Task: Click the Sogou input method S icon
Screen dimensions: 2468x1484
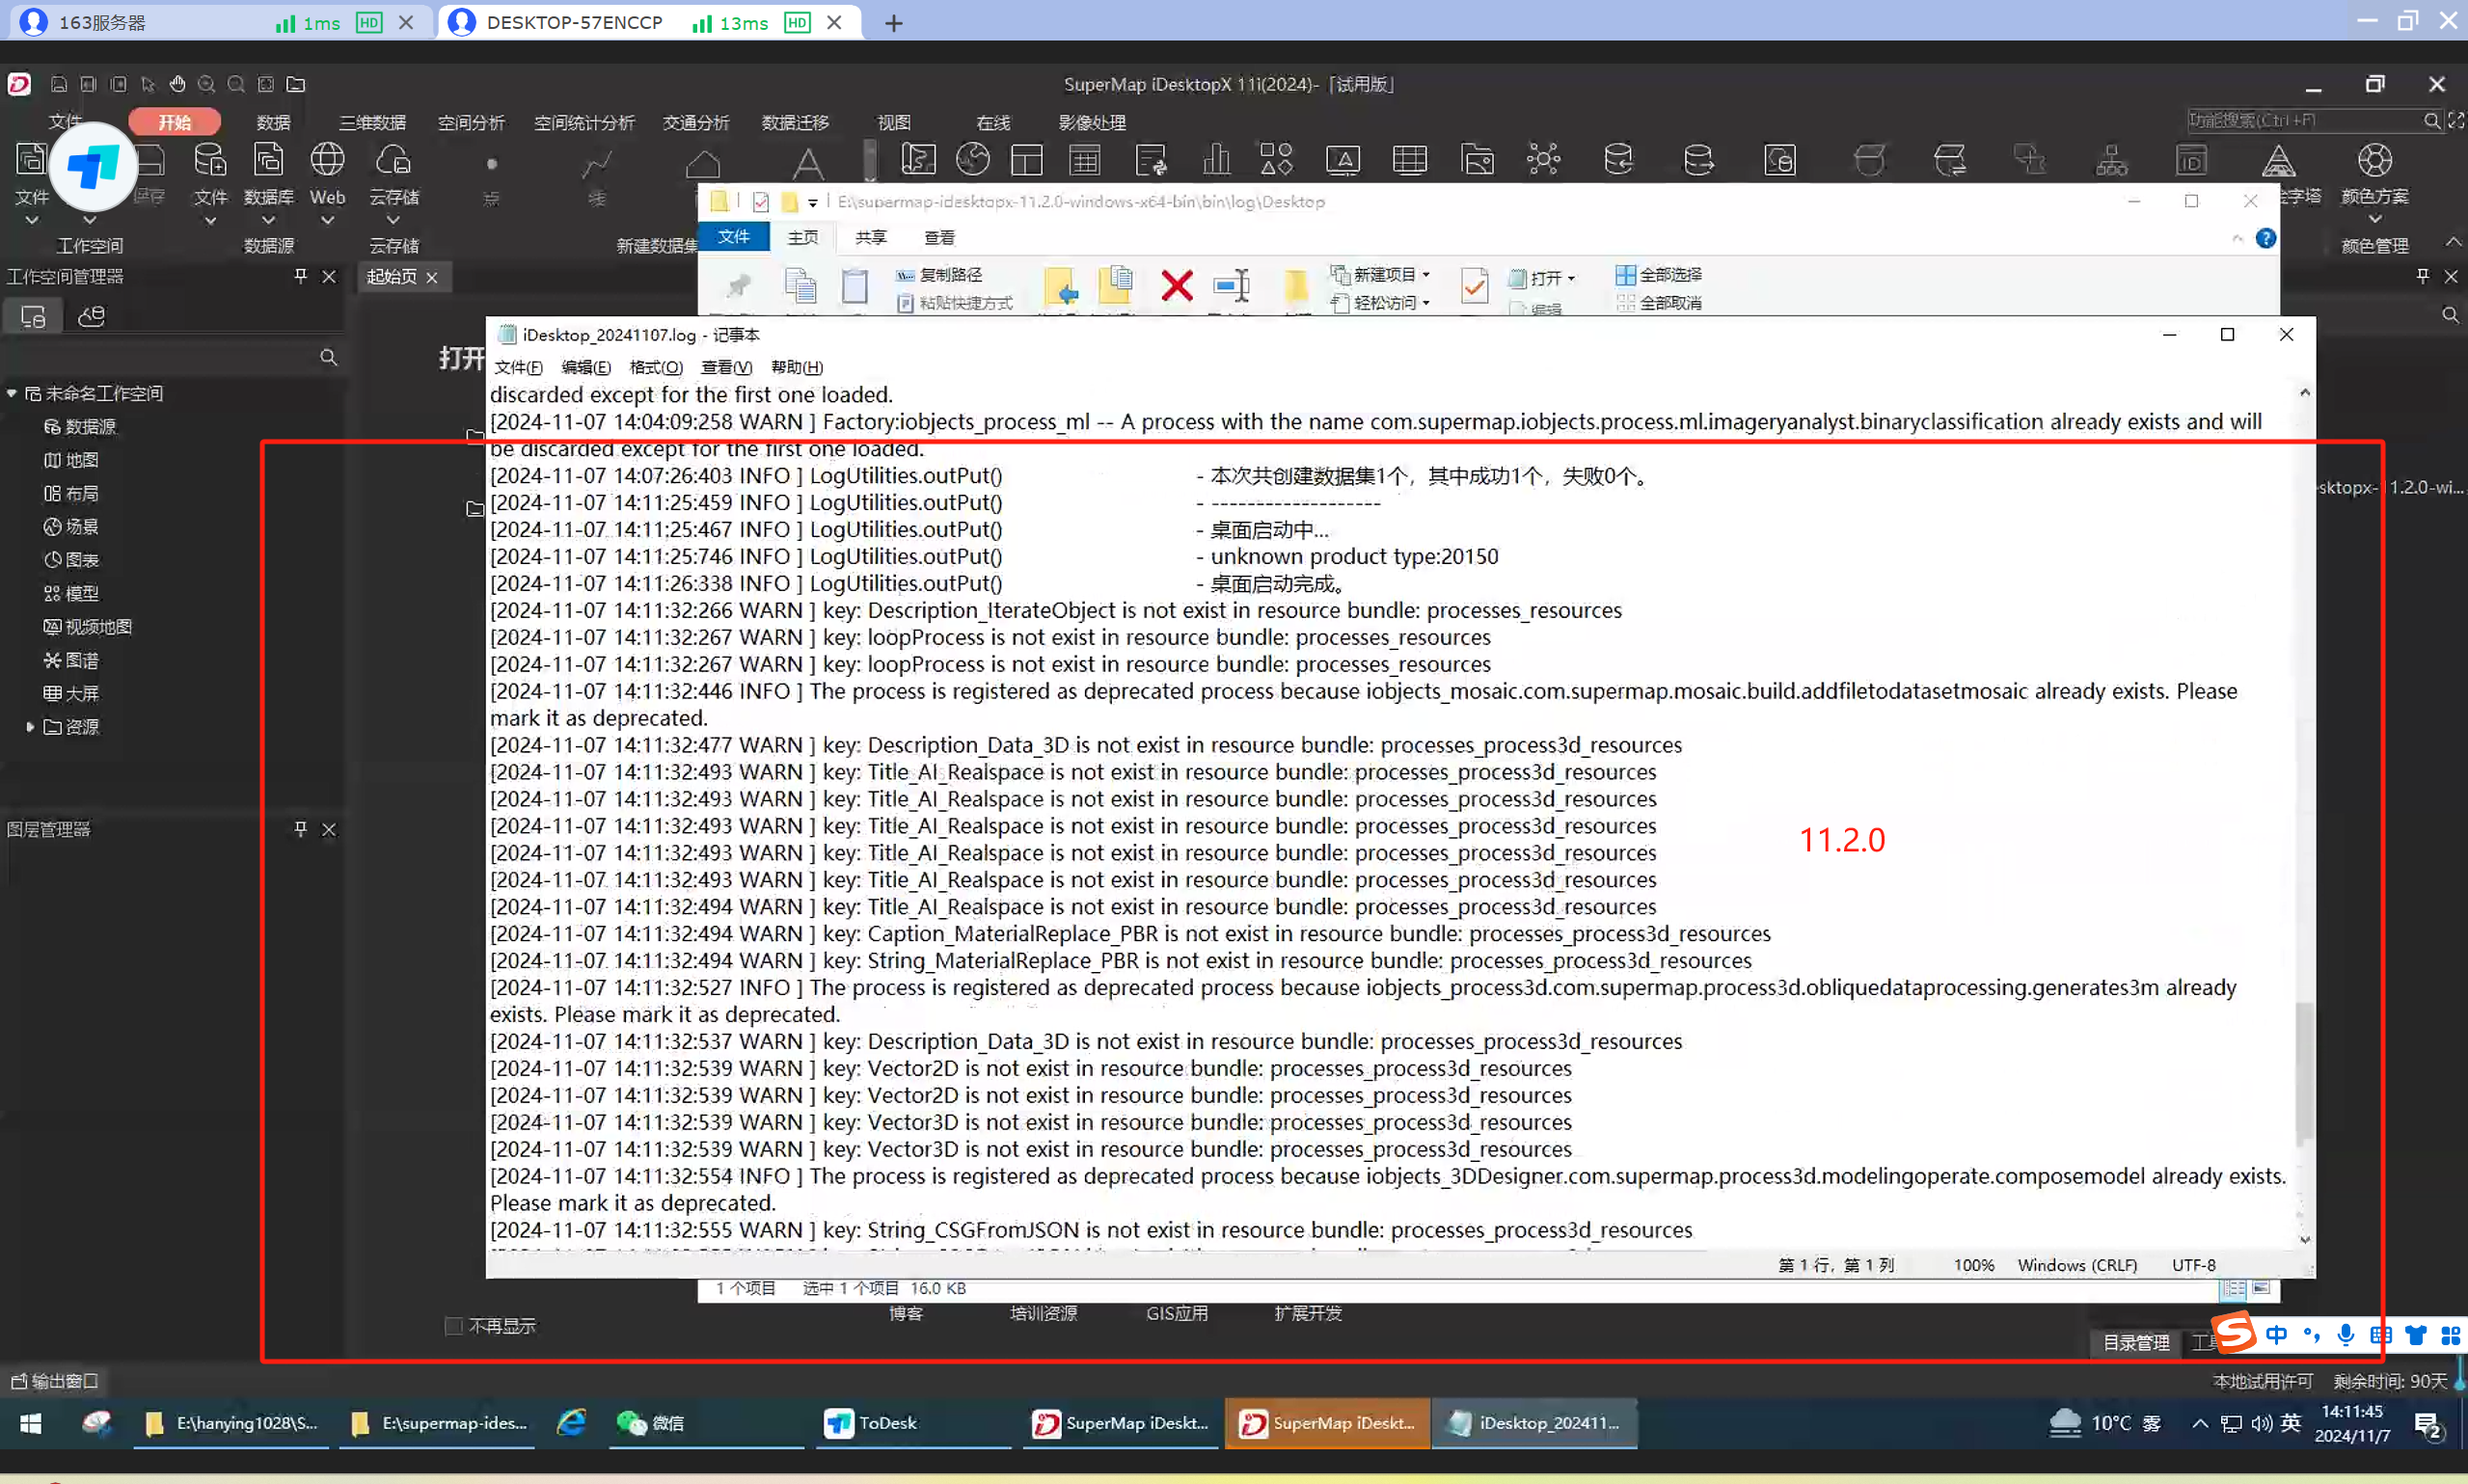Action: (2233, 1331)
